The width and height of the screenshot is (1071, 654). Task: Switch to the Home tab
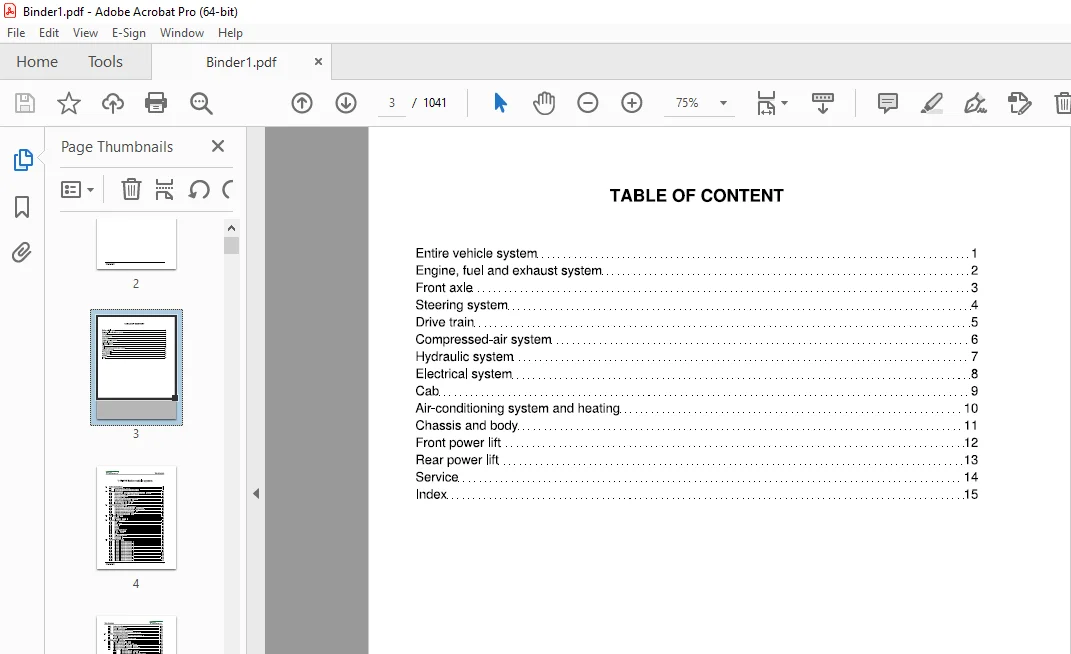[x=37, y=62]
